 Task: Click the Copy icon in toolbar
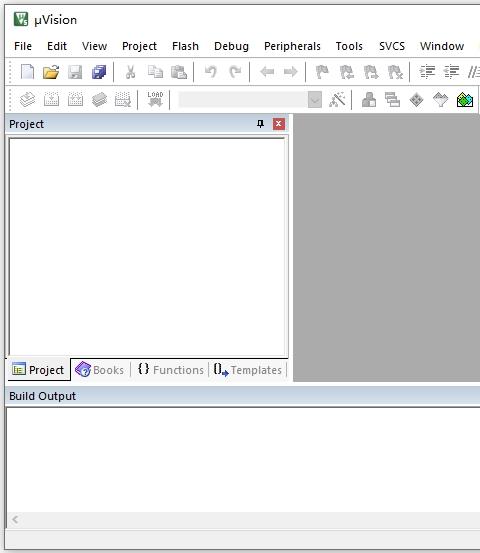click(155, 72)
